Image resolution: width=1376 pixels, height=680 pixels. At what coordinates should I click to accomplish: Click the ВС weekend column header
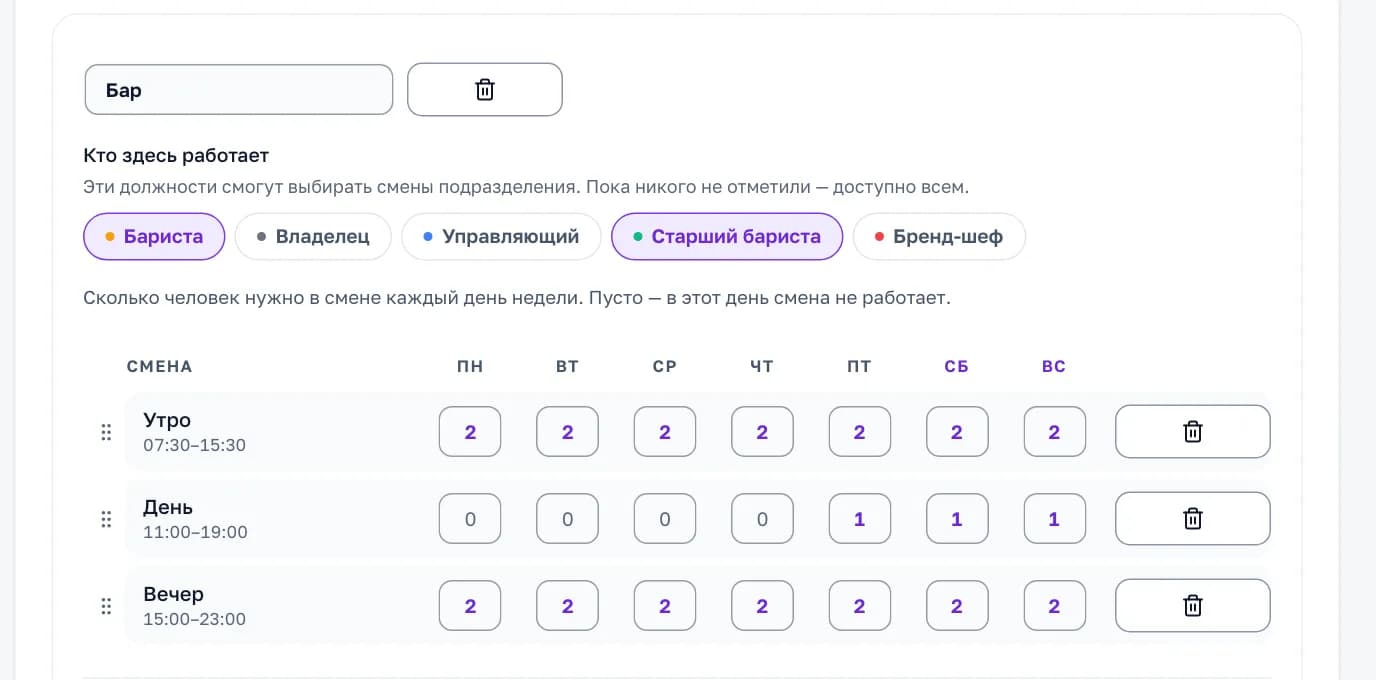(1054, 366)
